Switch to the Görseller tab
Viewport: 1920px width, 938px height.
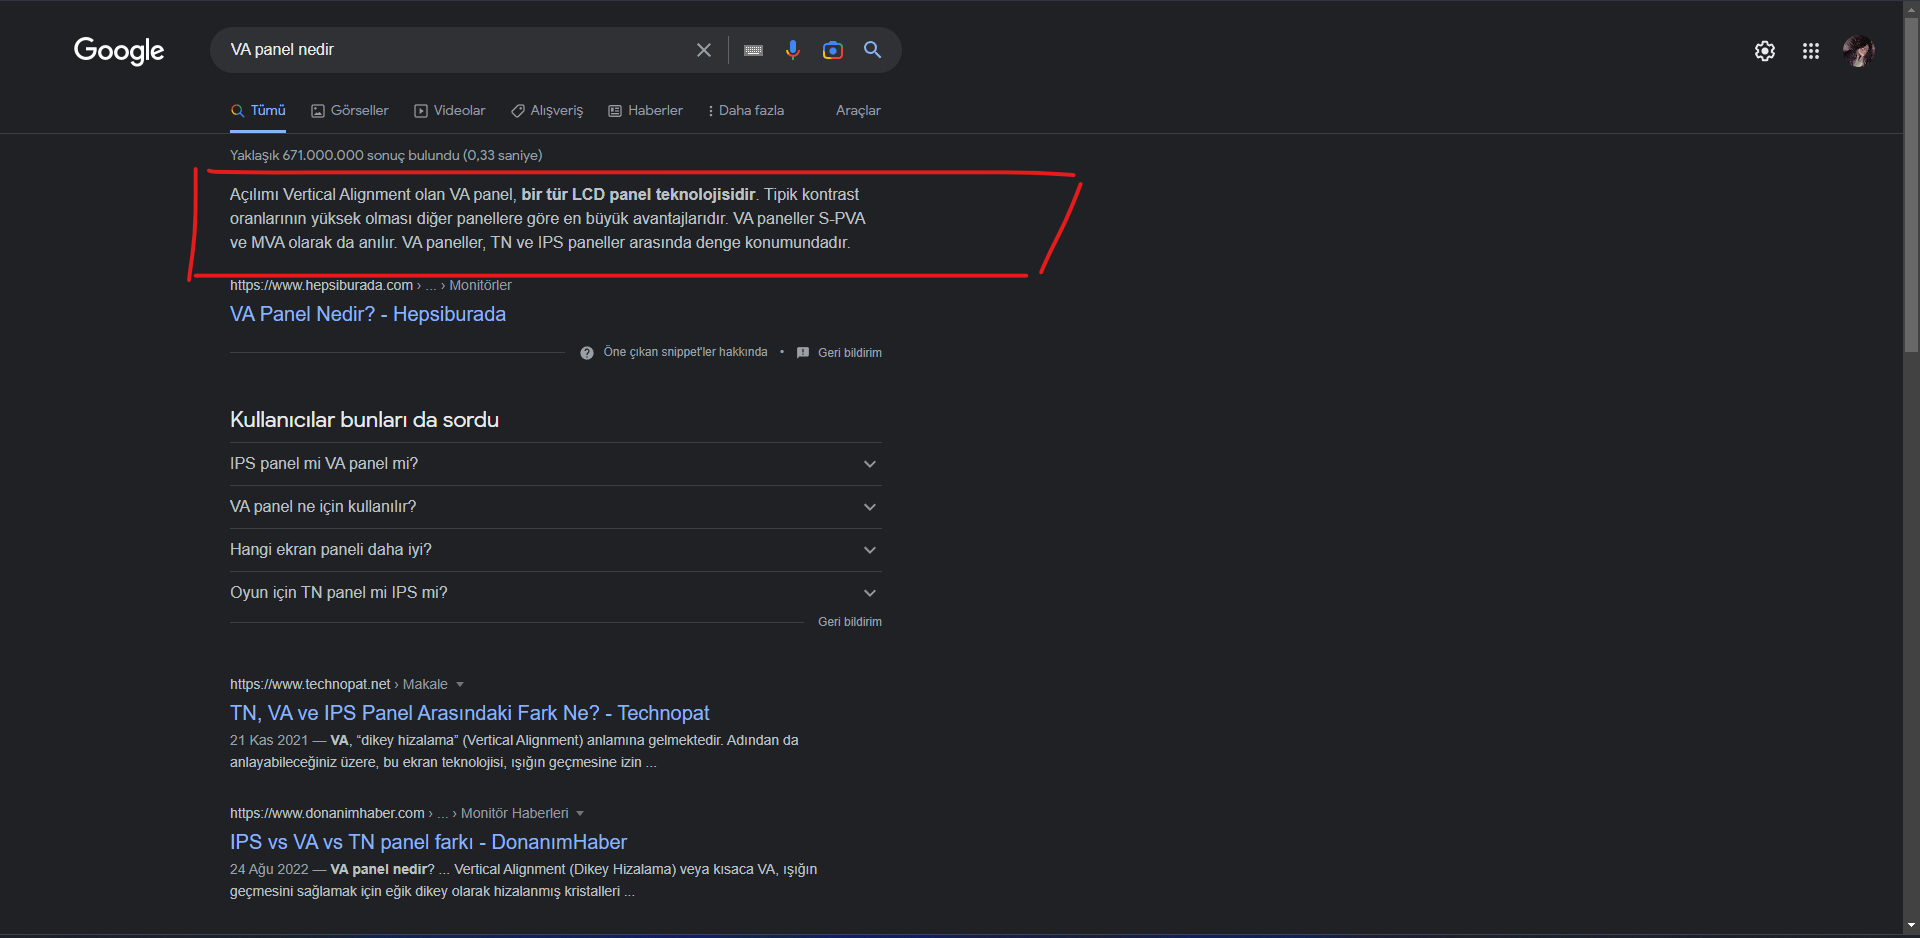tap(350, 111)
